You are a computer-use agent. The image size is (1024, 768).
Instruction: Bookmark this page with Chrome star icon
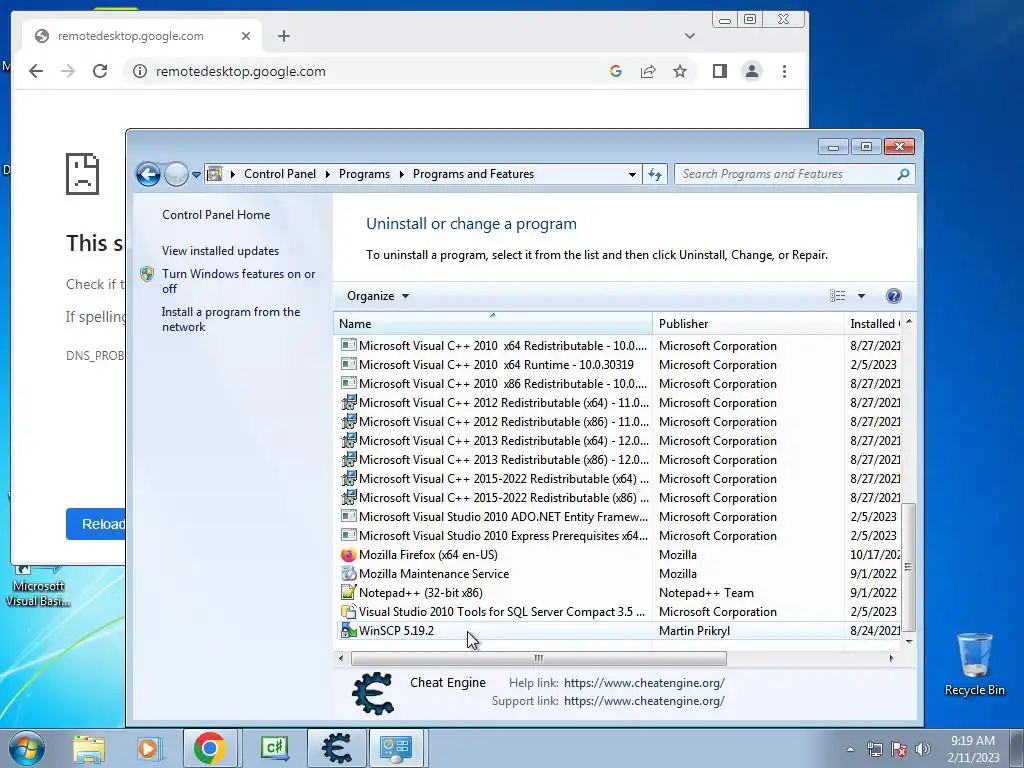[x=680, y=71]
